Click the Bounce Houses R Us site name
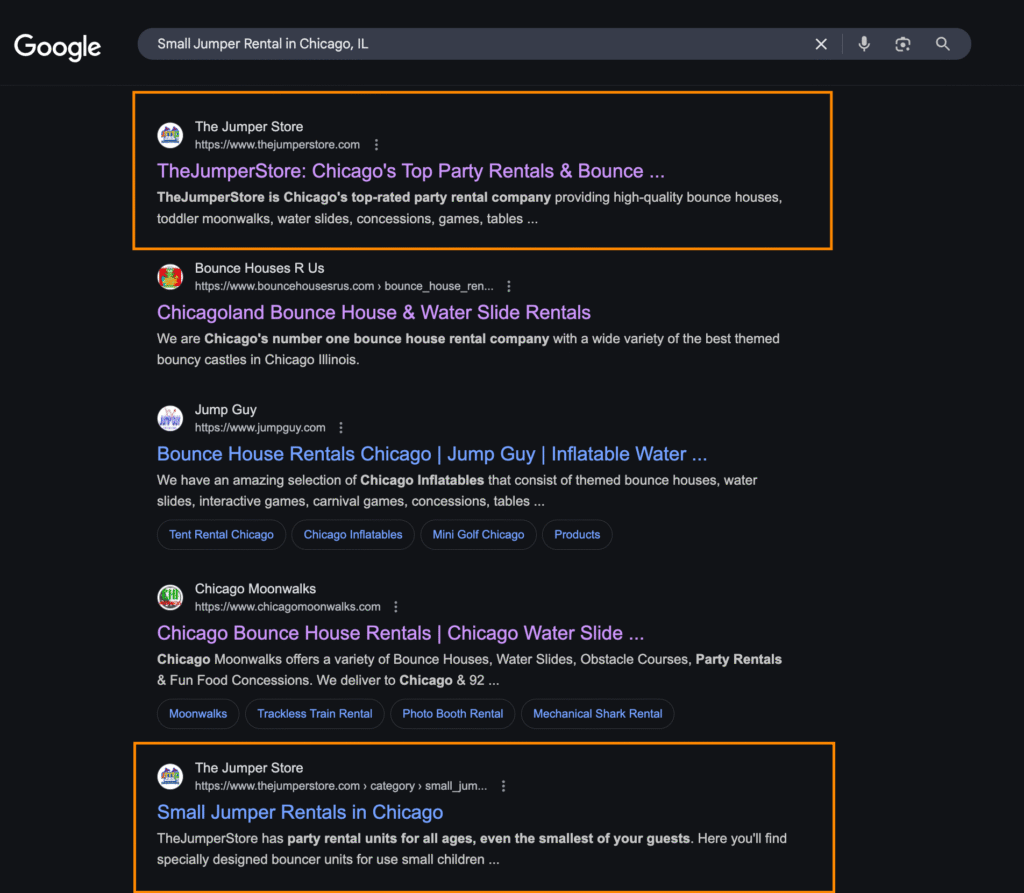Image resolution: width=1024 pixels, height=893 pixels. point(259,268)
